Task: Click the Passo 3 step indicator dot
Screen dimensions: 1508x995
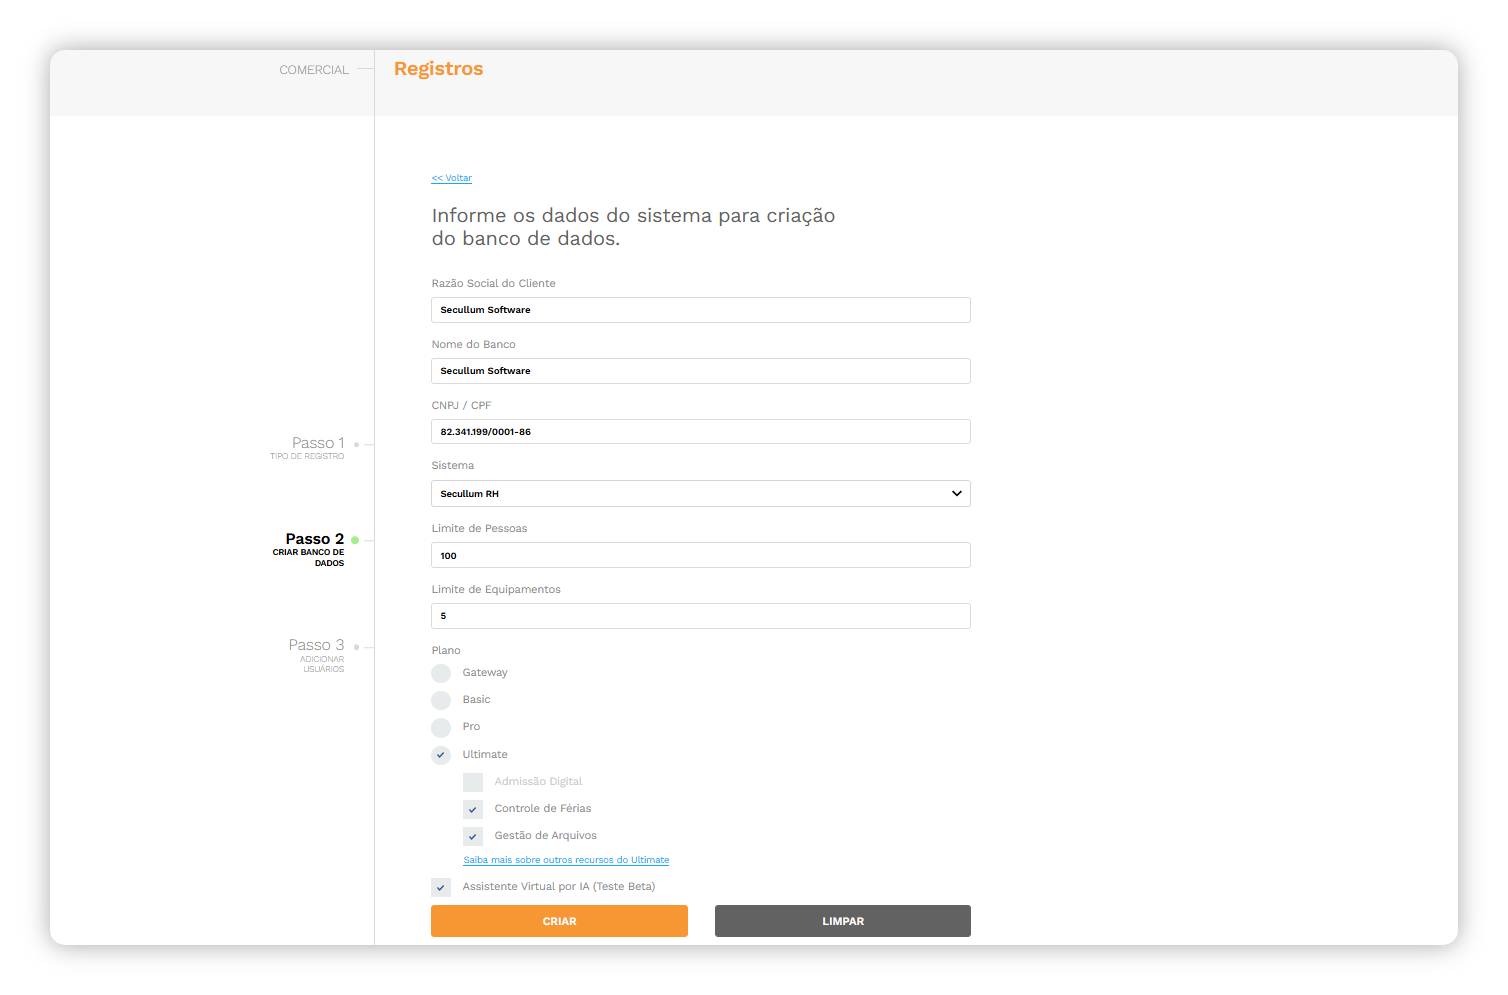Action: click(357, 647)
